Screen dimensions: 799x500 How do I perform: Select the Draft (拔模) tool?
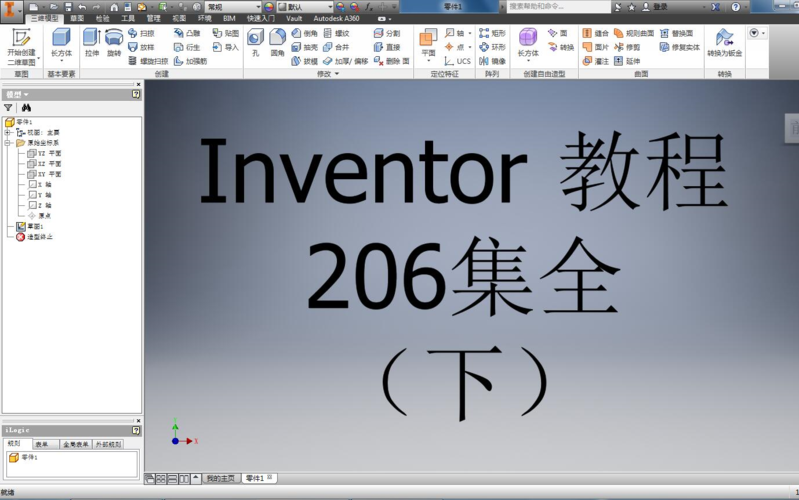pos(305,61)
